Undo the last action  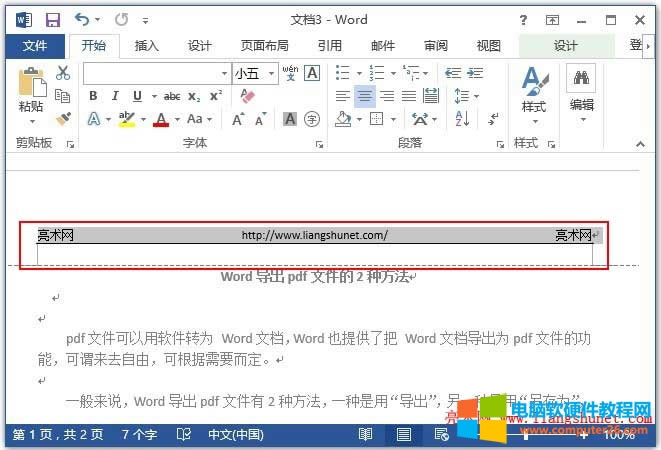[x=82, y=19]
